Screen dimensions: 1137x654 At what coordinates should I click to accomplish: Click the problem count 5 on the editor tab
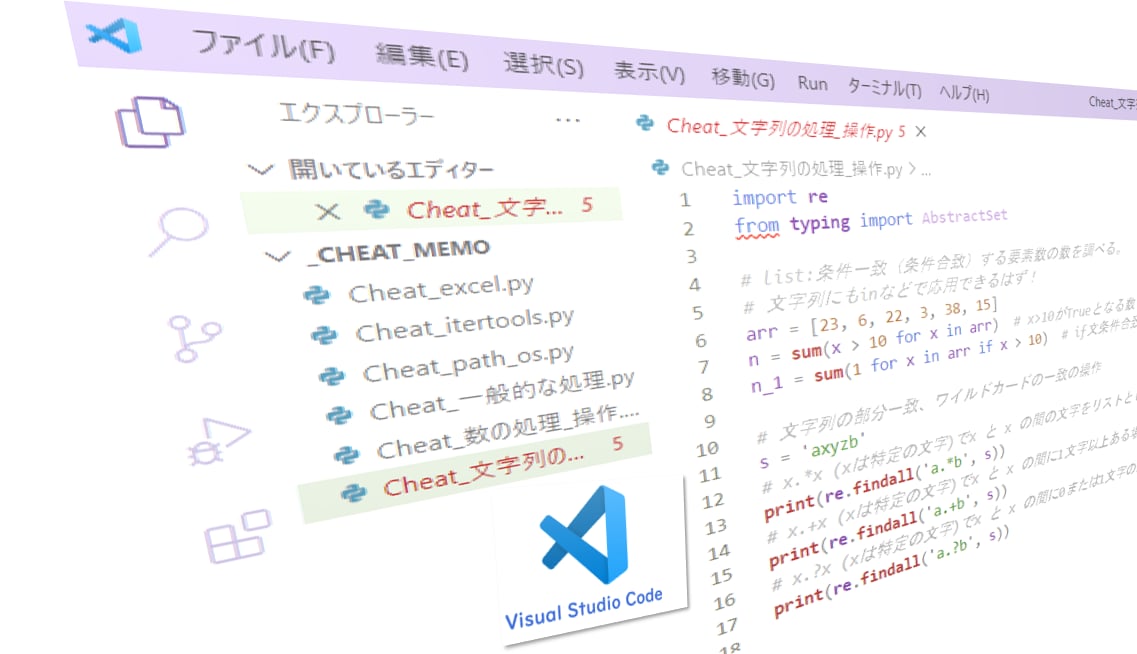[x=901, y=131]
